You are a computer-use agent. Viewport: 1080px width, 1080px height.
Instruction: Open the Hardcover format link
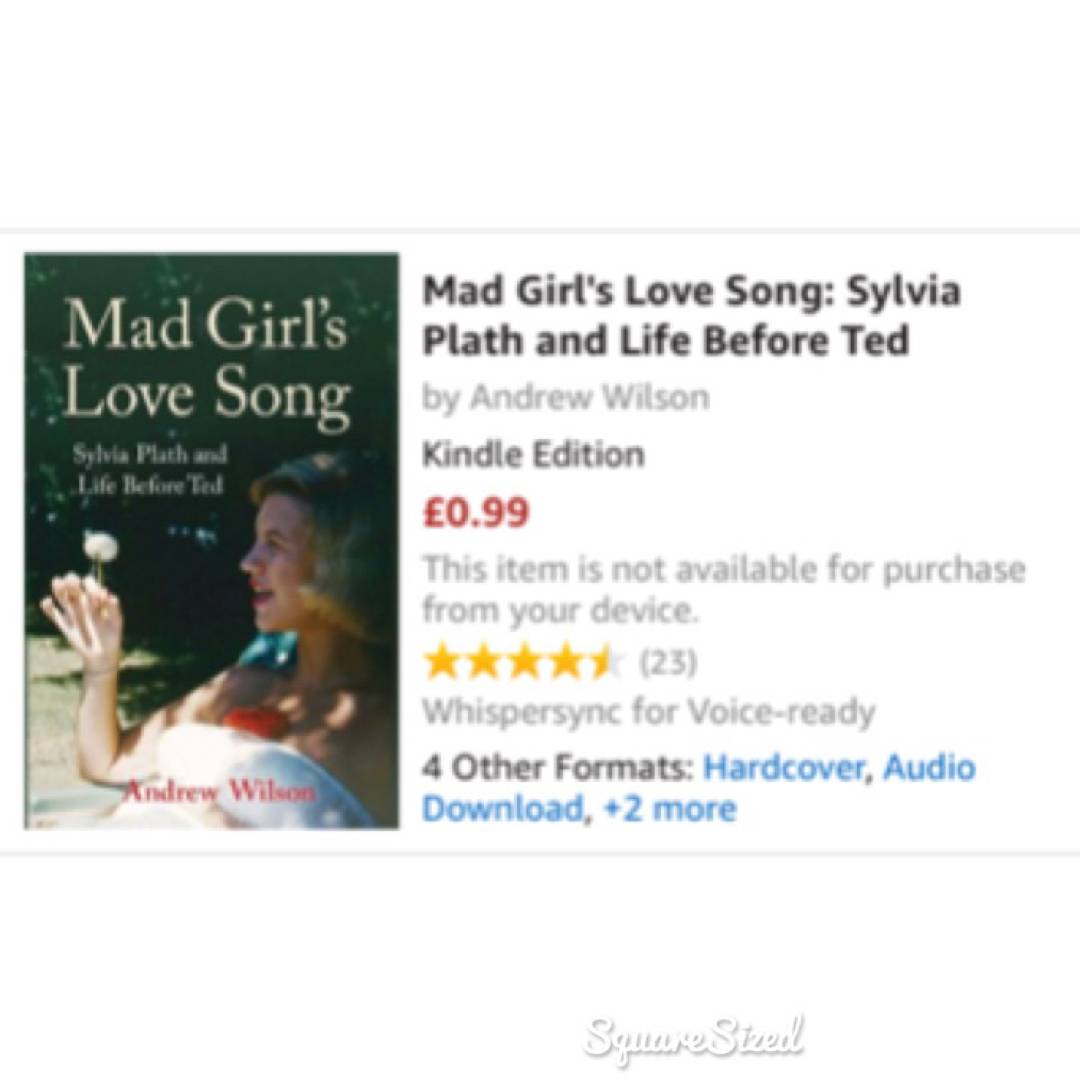782,767
